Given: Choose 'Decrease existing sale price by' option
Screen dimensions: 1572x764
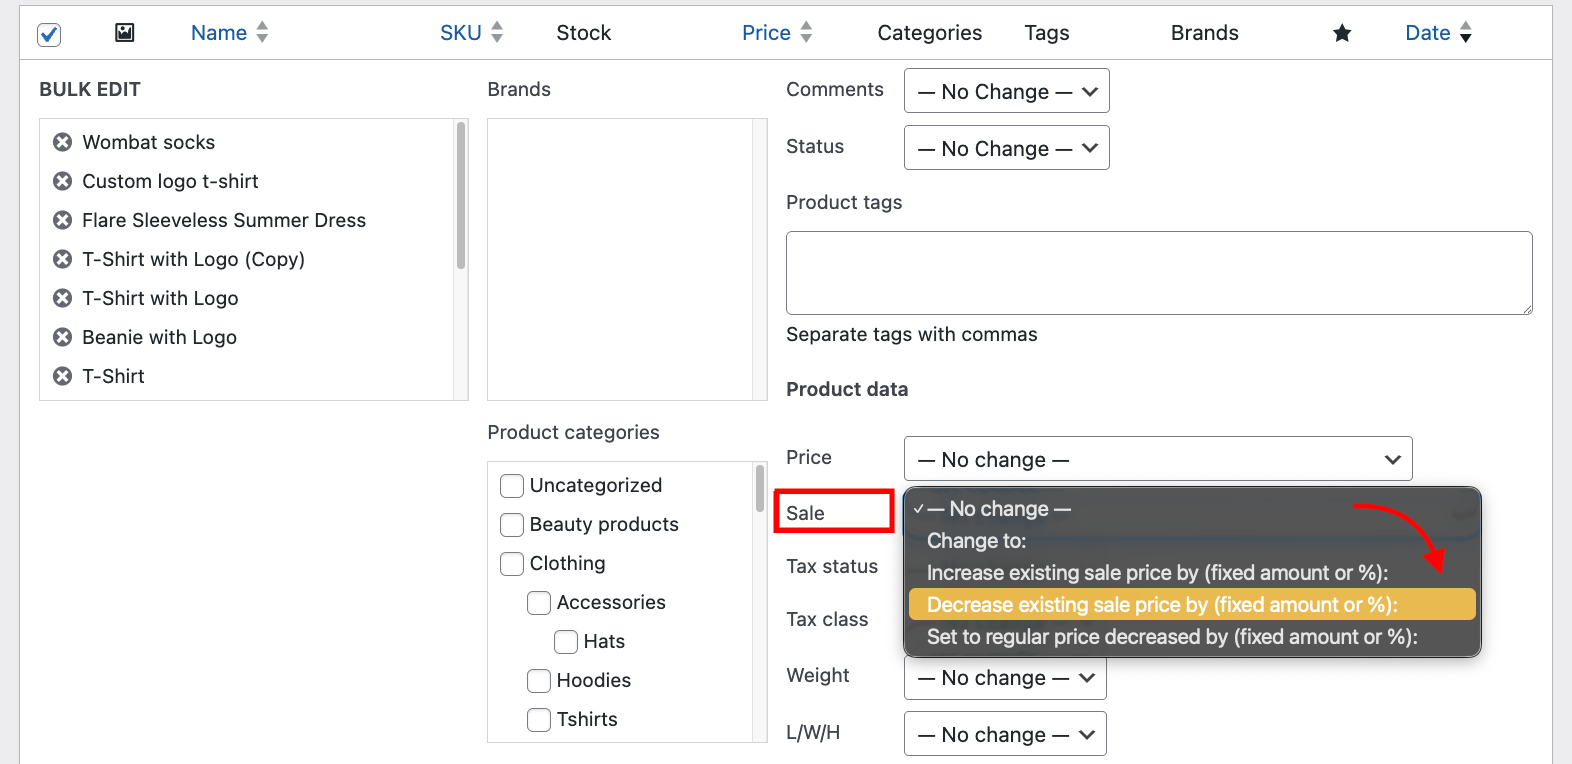Looking at the screenshot, I should [1192, 605].
